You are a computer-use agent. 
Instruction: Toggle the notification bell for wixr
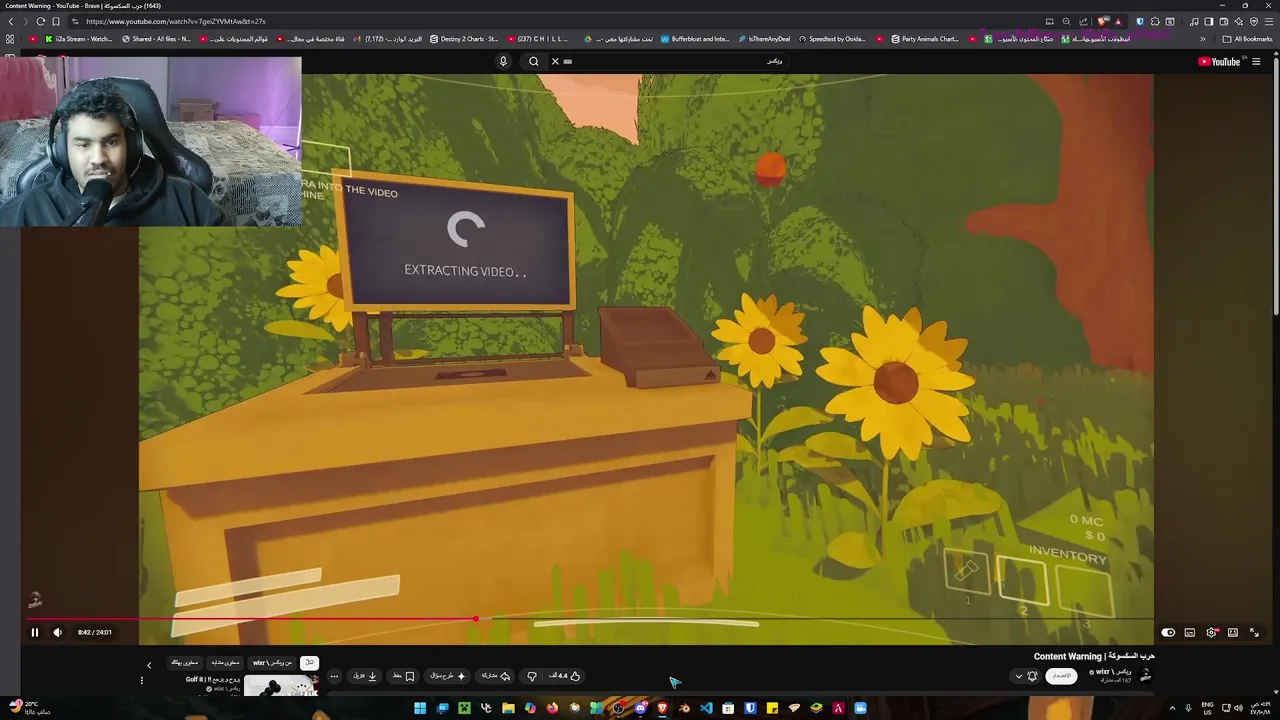(x=1032, y=676)
